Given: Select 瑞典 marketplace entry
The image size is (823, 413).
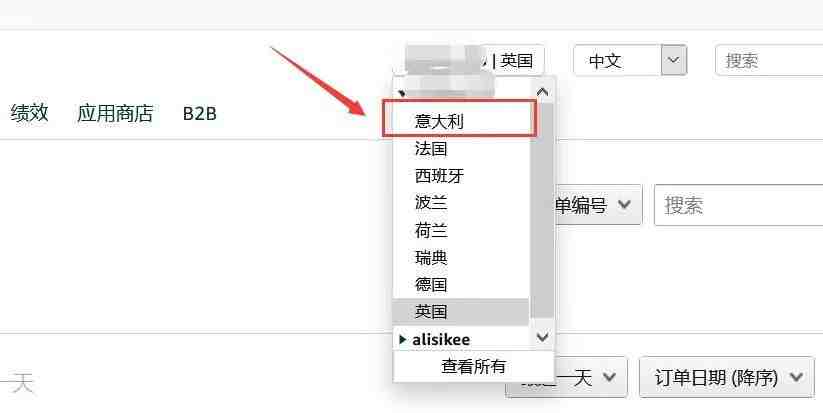Looking at the screenshot, I should (461, 257).
